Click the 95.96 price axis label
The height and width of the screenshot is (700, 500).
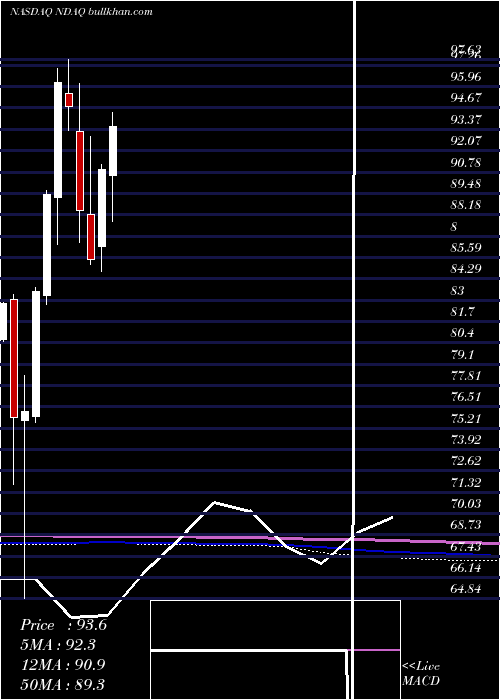point(466,77)
